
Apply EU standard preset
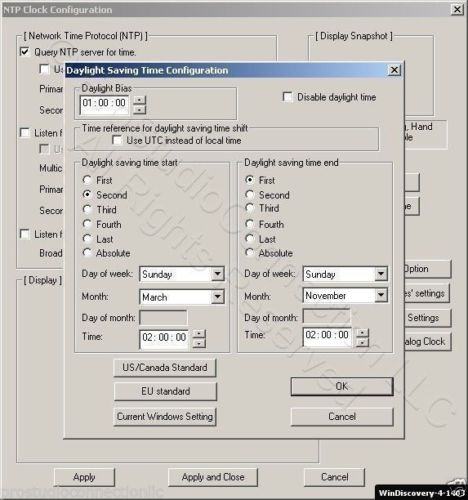[x=165, y=391]
